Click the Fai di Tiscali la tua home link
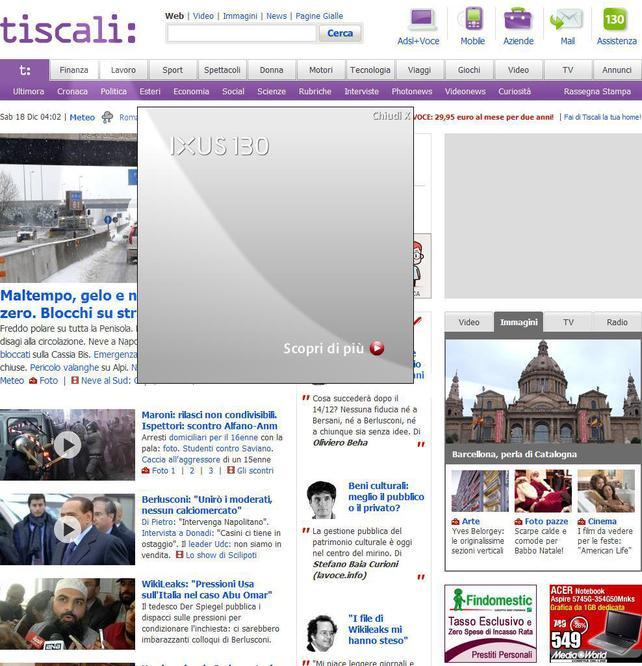Screen dimensions: 642x666 [602, 117]
